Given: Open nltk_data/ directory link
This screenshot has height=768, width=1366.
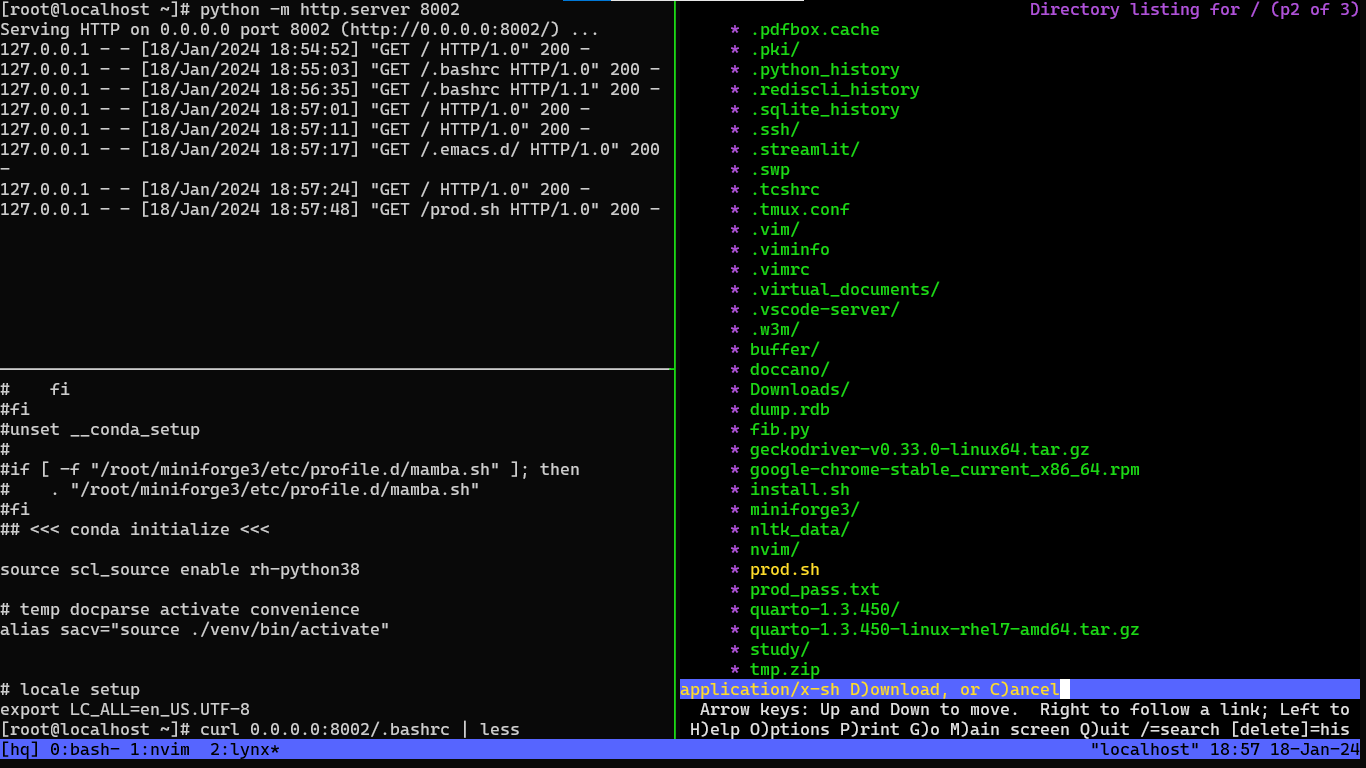Looking at the screenshot, I should pos(800,530).
